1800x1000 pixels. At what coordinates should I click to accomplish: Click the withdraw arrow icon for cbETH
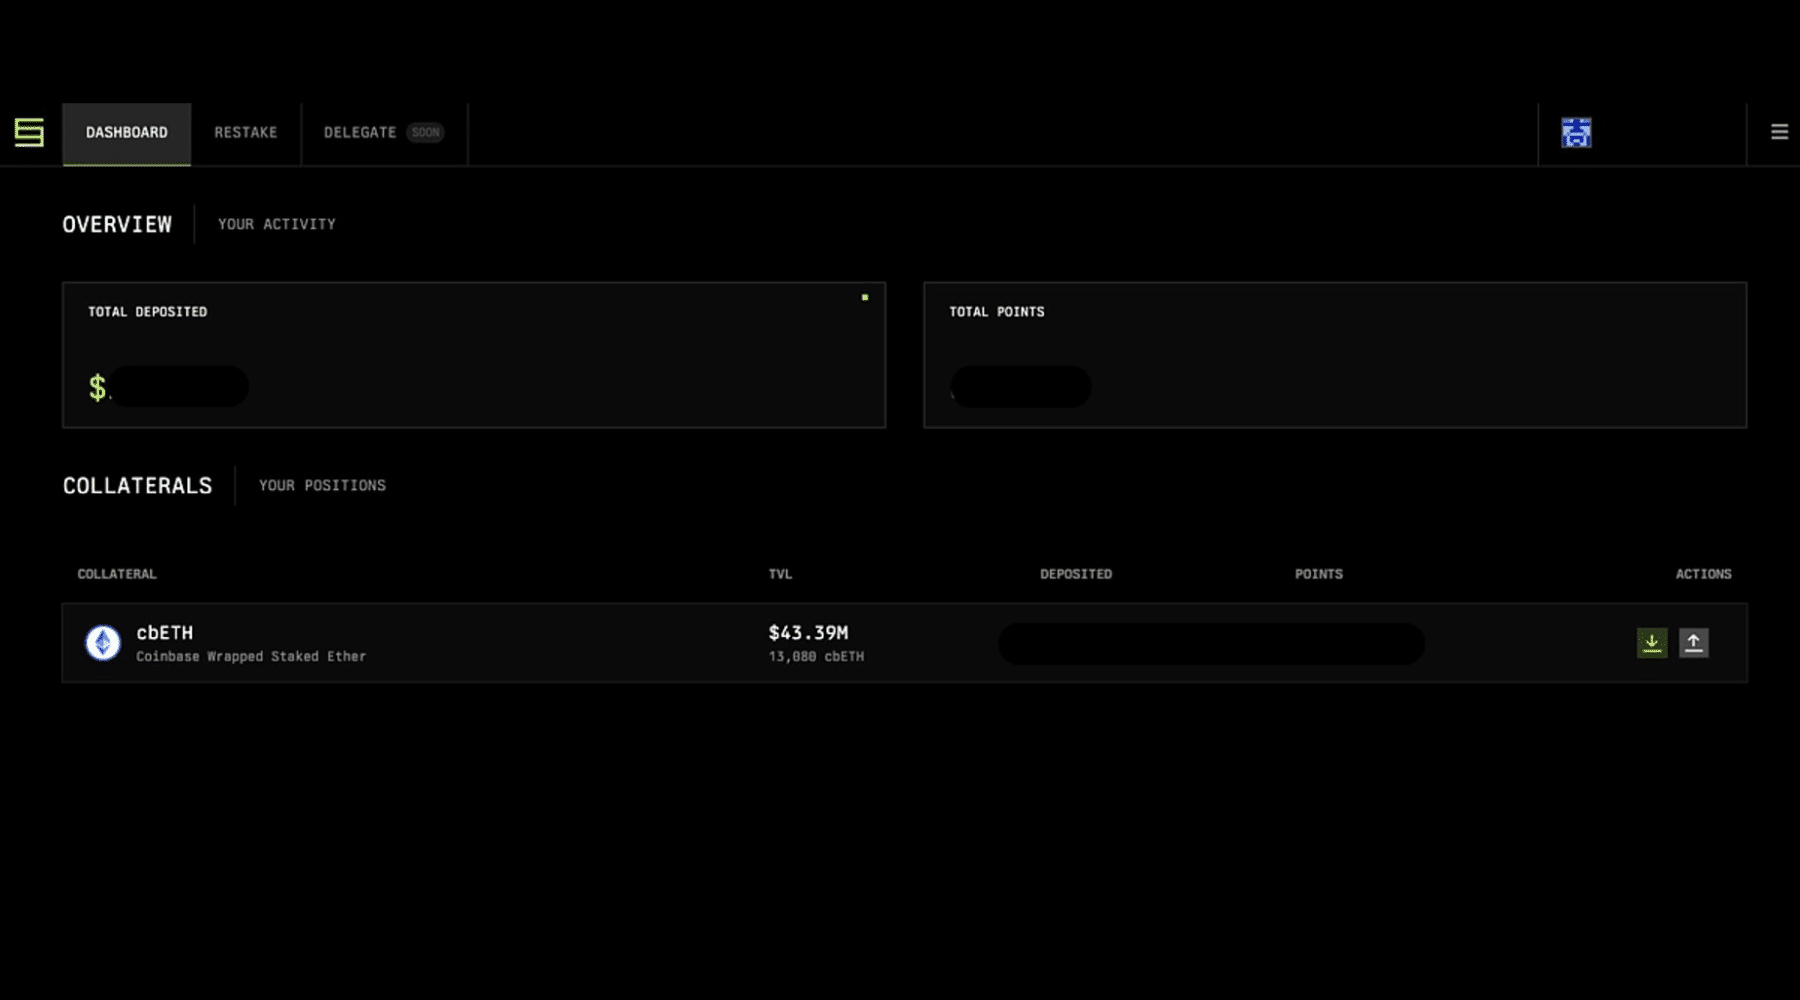point(1695,643)
